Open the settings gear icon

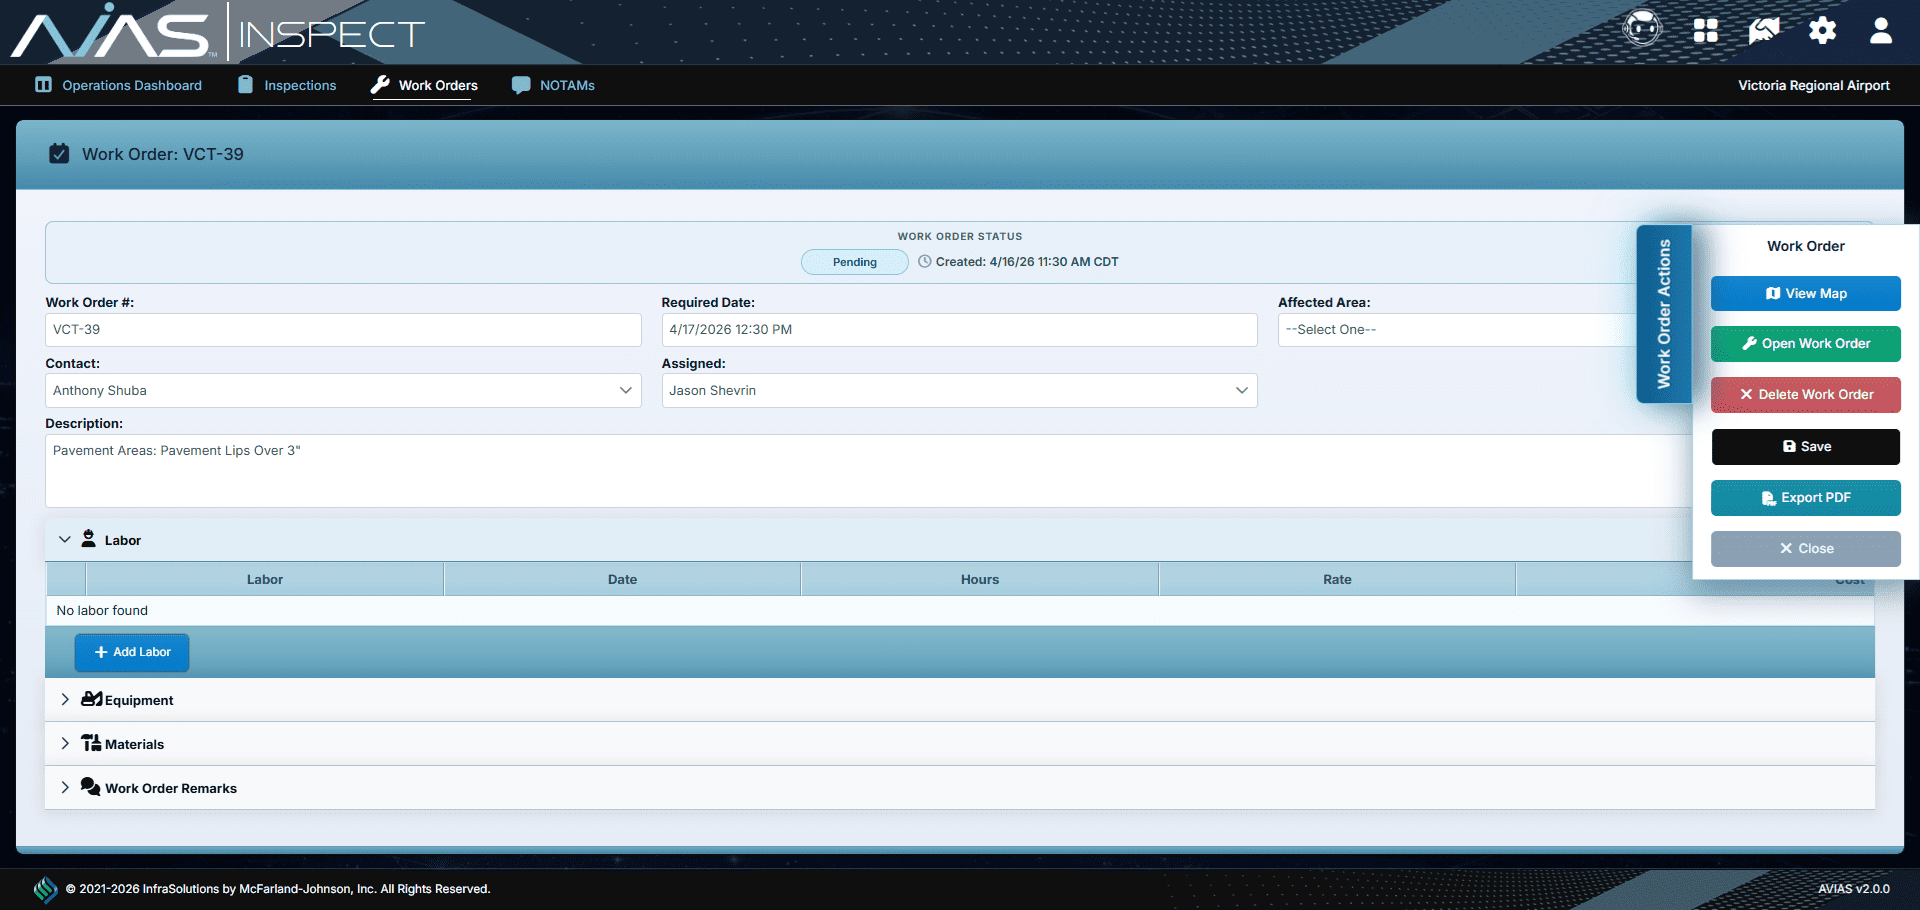tap(1822, 31)
